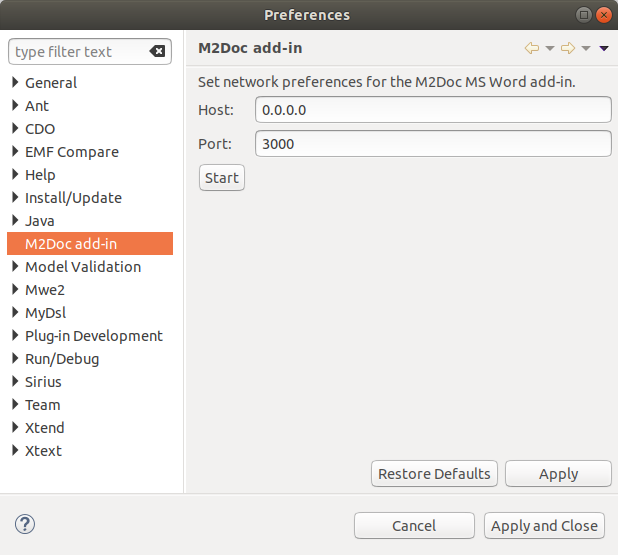Select the Run/Debug label
Screen dimensions: 618x555
pos(62,359)
